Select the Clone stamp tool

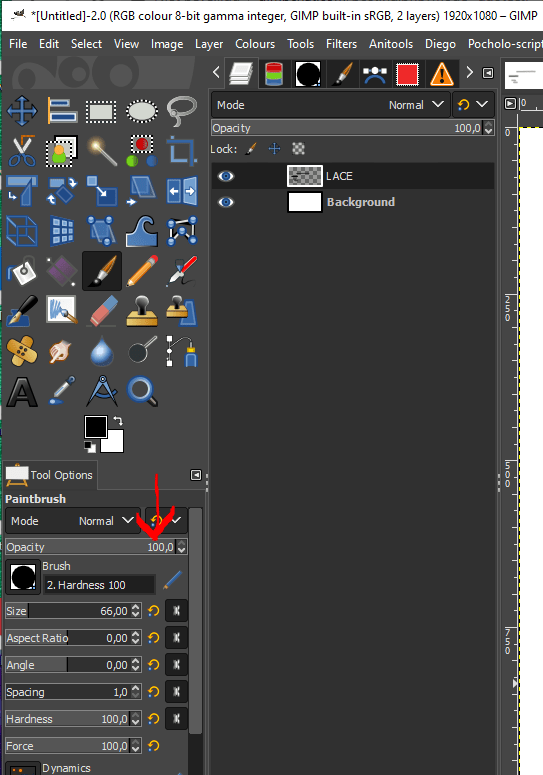click(x=142, y=311)
